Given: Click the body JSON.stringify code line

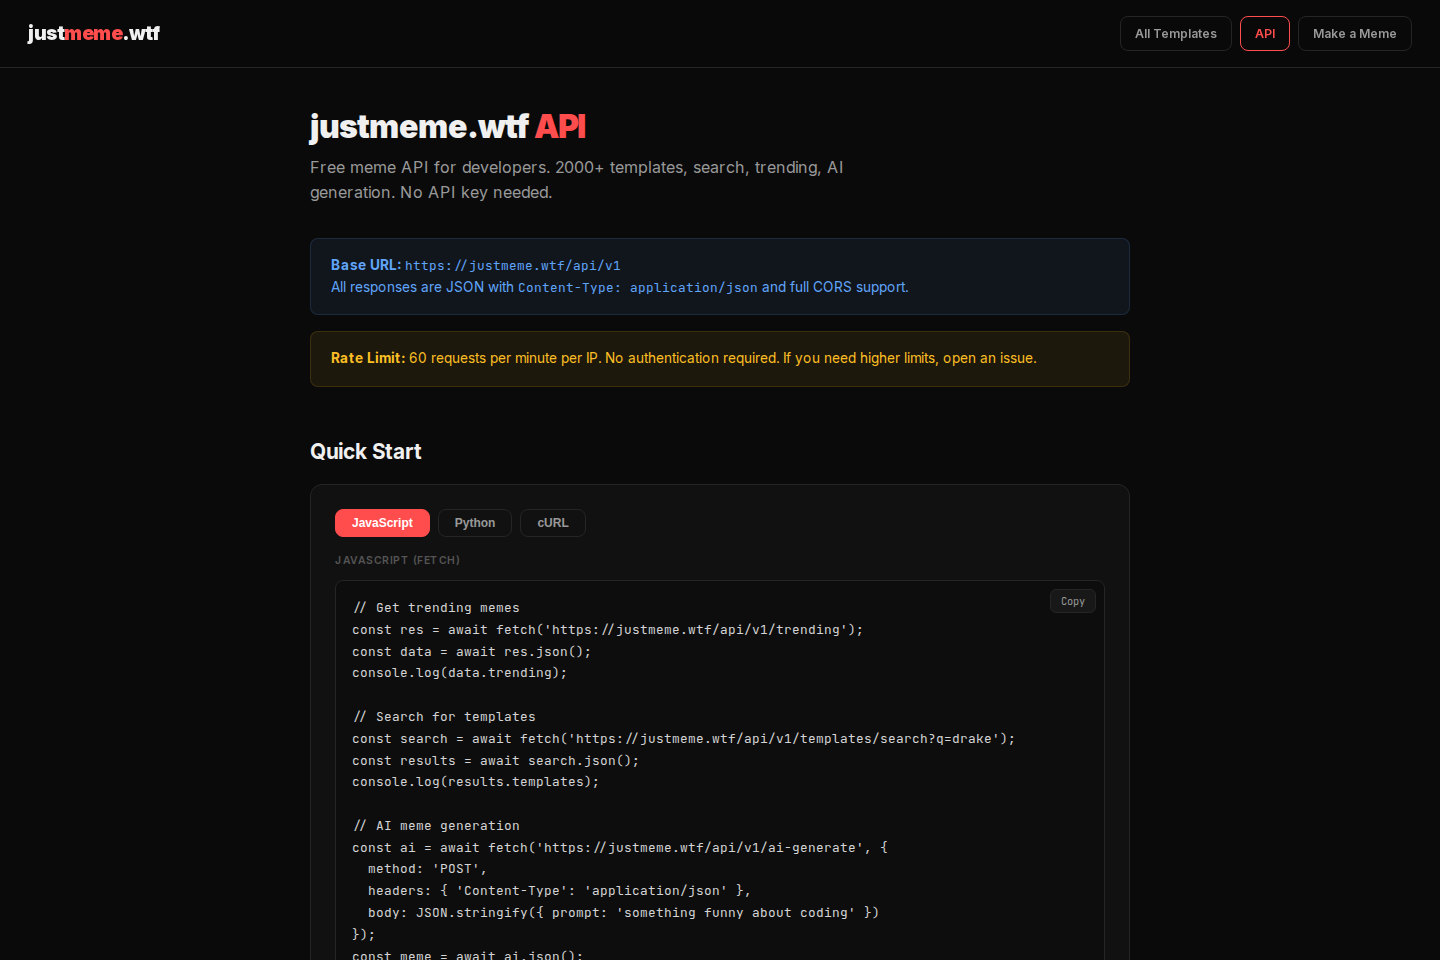Looking at the screenshot, I should pos(623,913).
